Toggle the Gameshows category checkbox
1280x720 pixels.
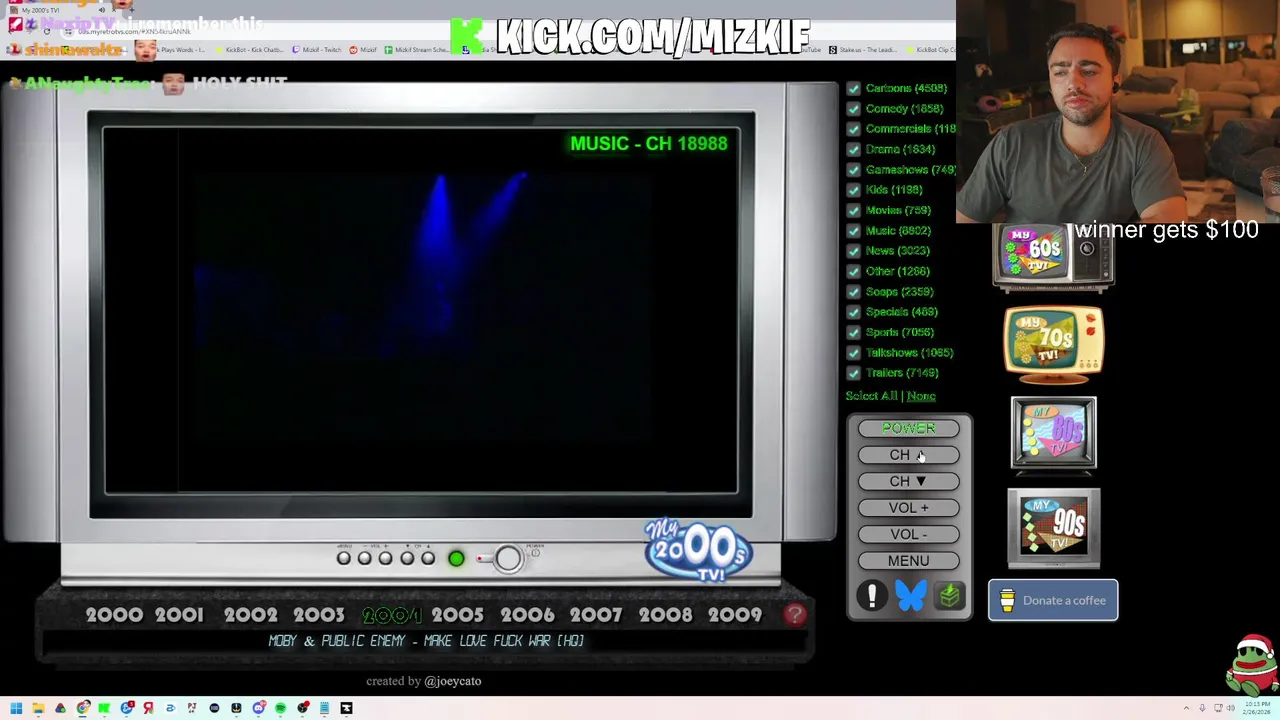(853, 169)
